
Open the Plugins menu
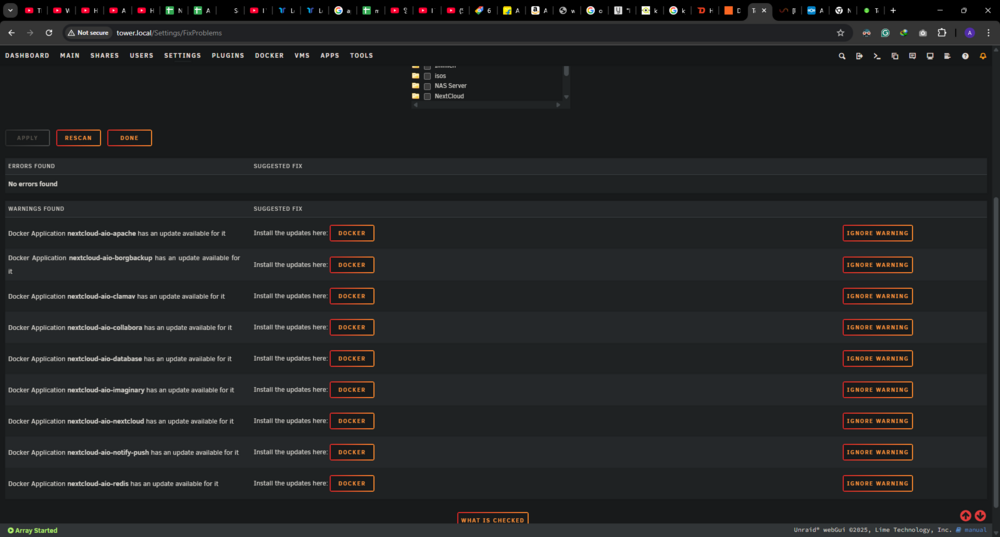[228, 55]
